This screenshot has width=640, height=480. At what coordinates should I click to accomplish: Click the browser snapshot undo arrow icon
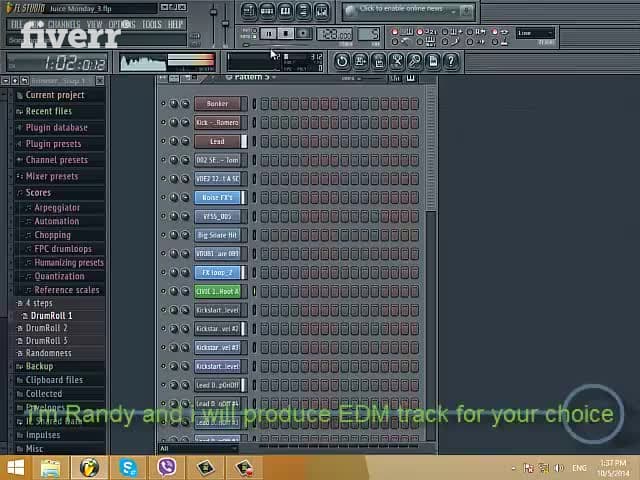point(24,81)
